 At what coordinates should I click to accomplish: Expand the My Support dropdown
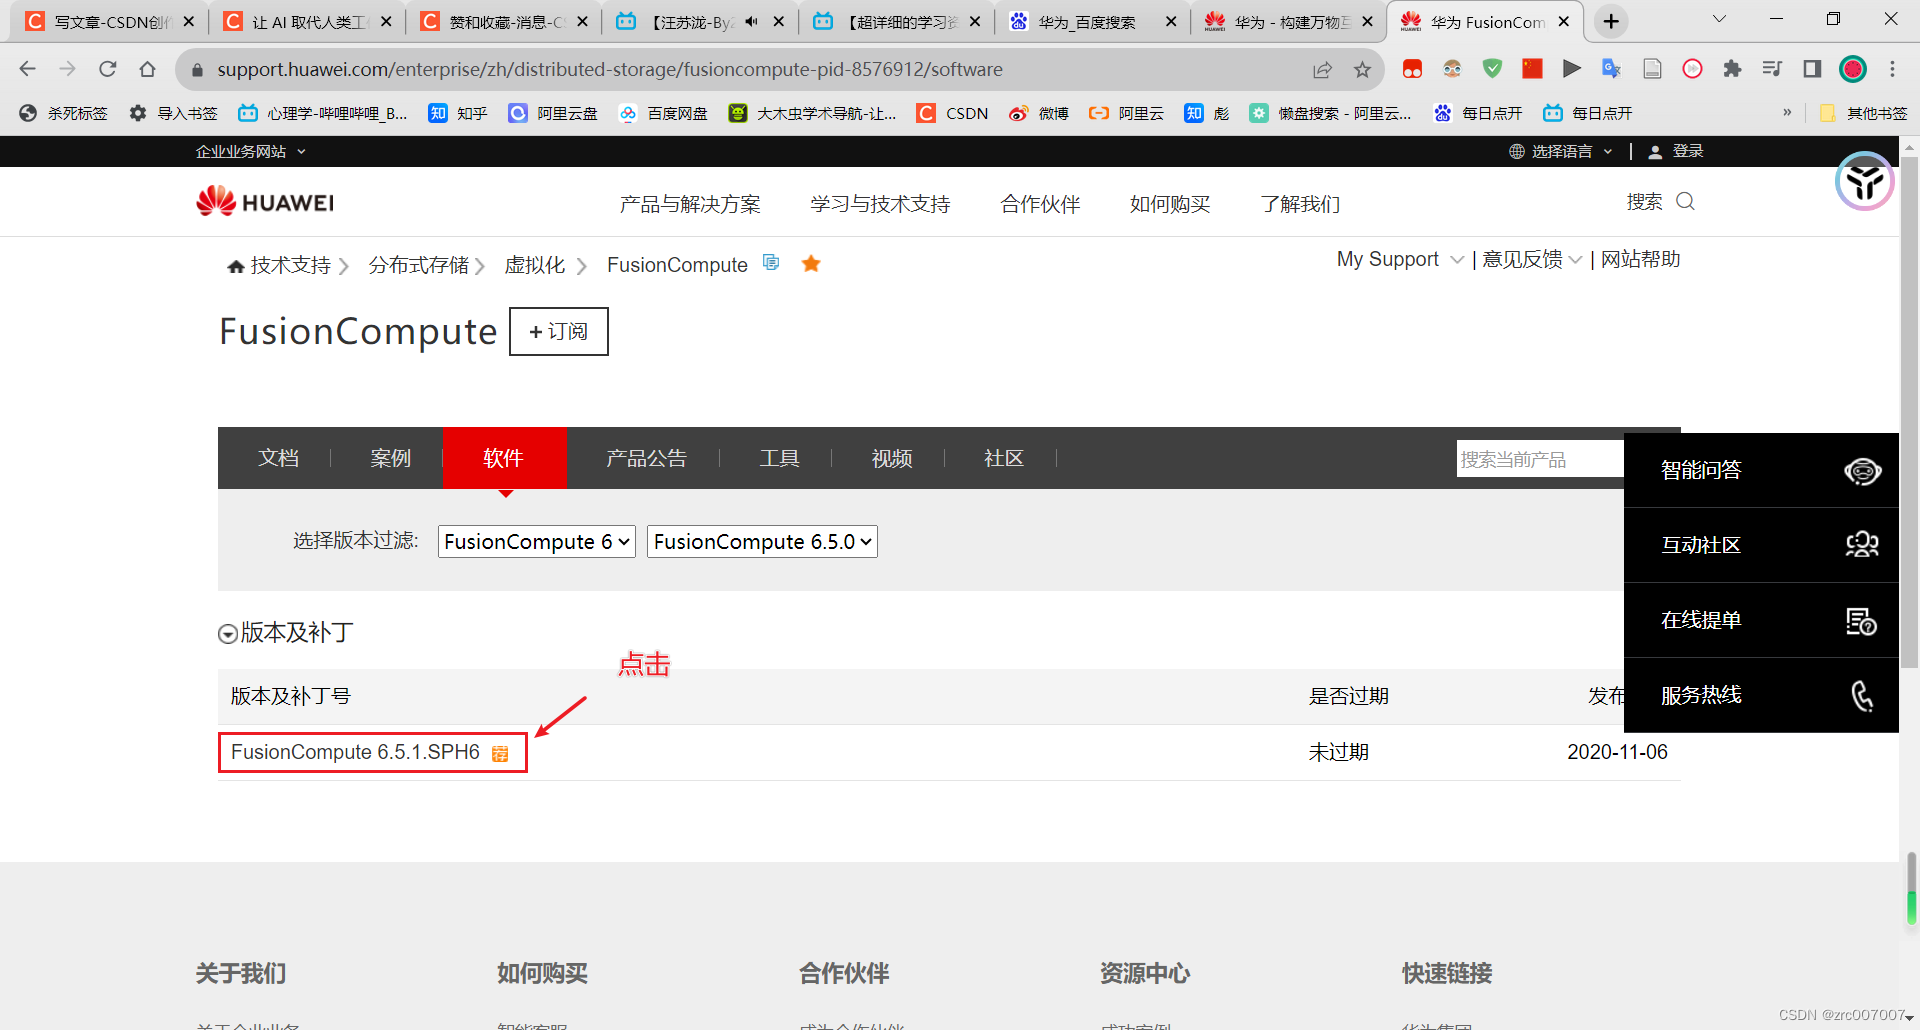click(x=1400, y=259)
